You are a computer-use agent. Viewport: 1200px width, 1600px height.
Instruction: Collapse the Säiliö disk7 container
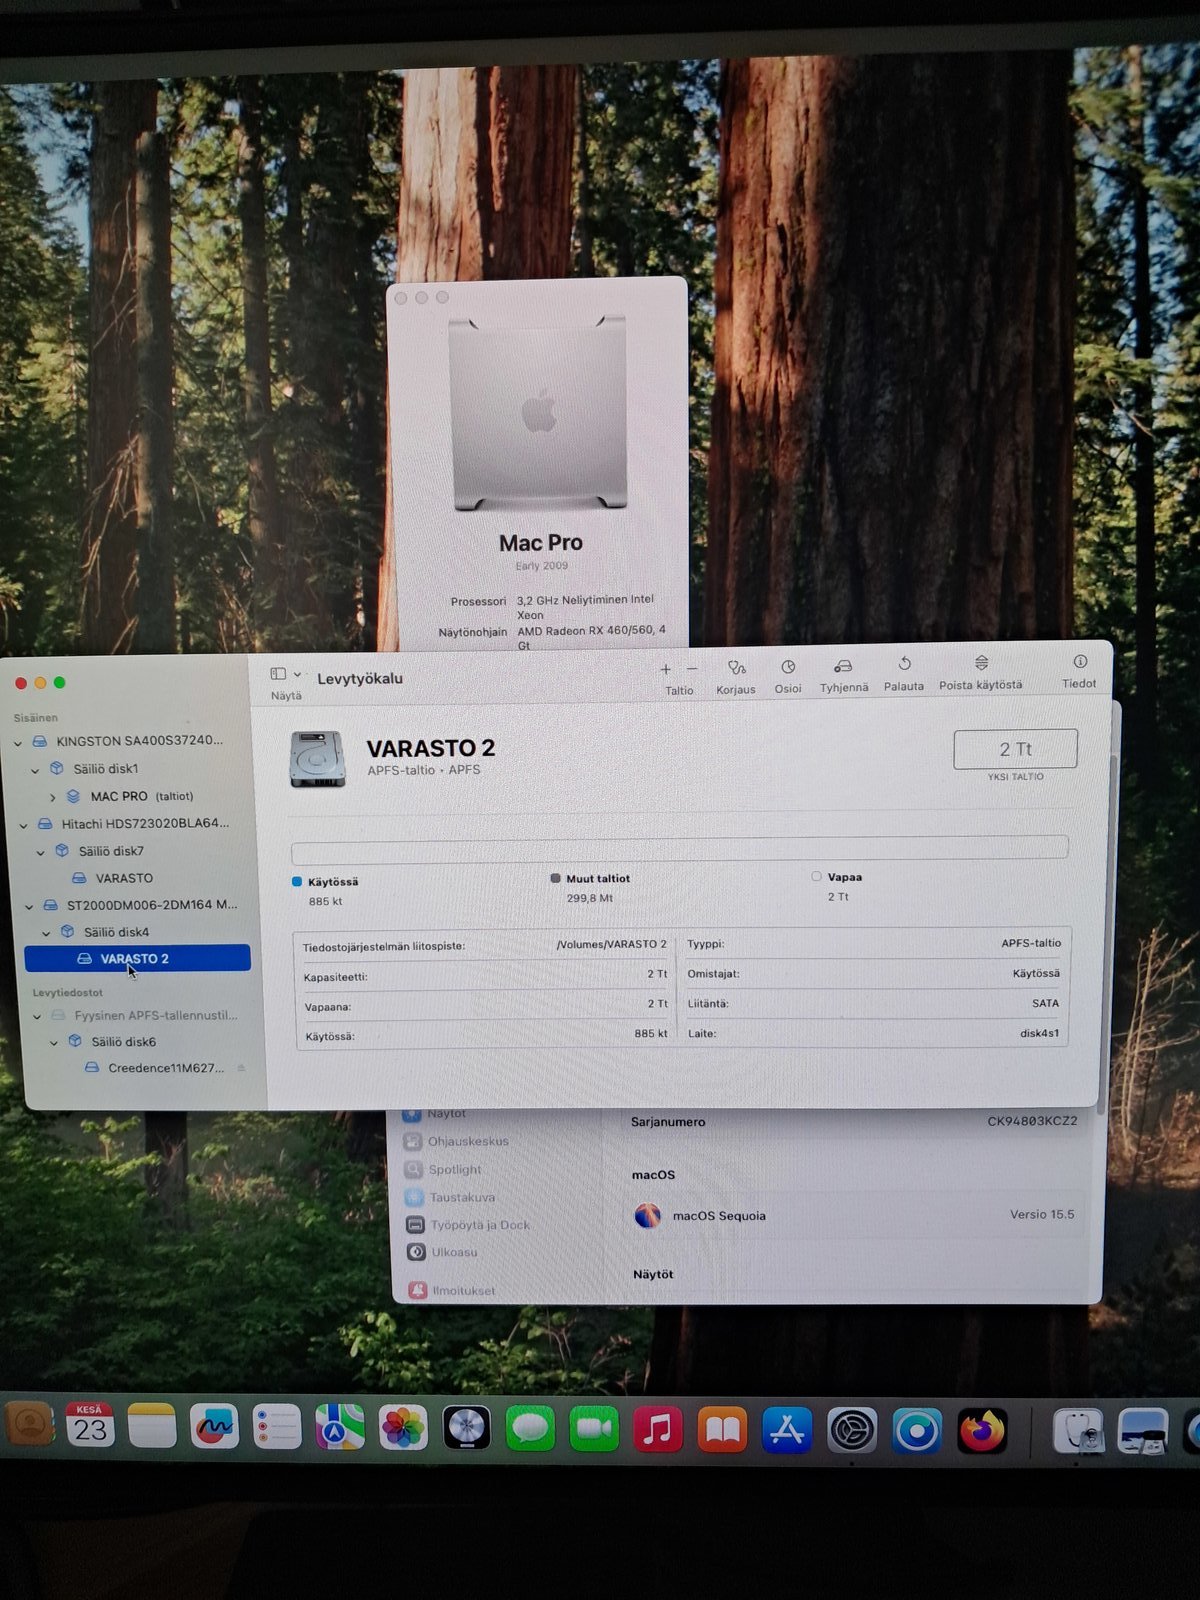41,852
